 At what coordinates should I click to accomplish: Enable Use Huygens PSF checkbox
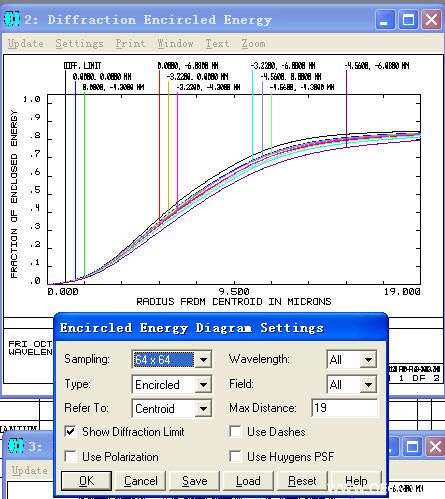tap(235, 456)
